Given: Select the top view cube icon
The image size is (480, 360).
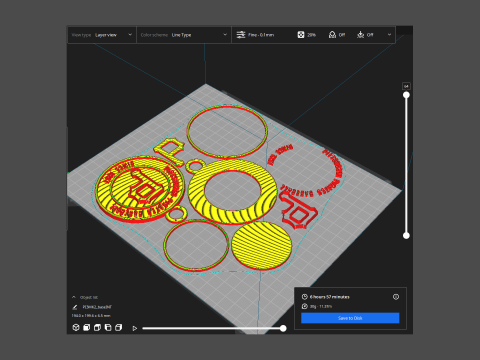Looking at the screenshot, I should [97, 328].
